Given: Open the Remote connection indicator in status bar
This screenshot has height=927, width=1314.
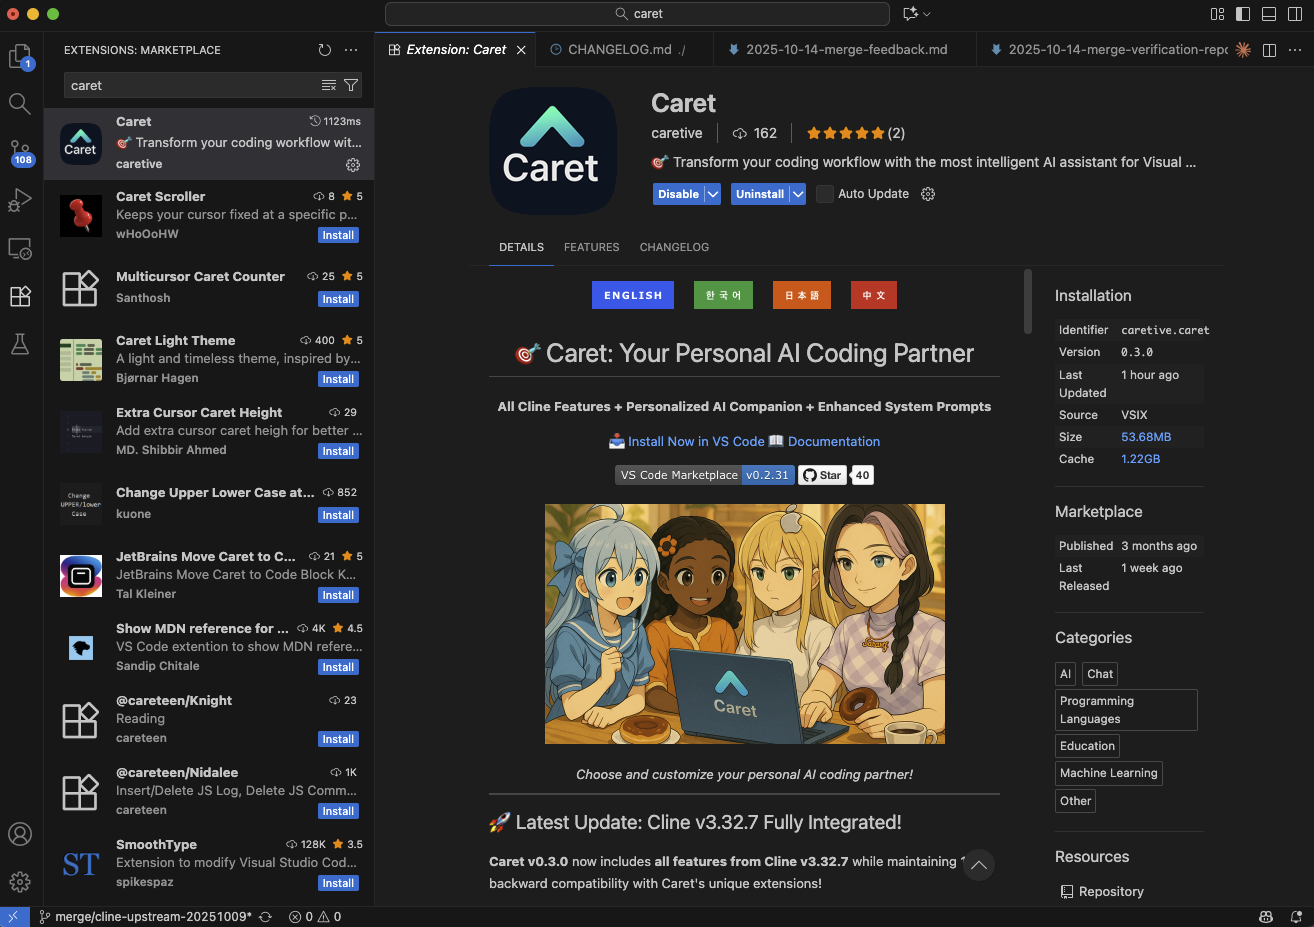Looking at the screenshot, I should 13,915.
